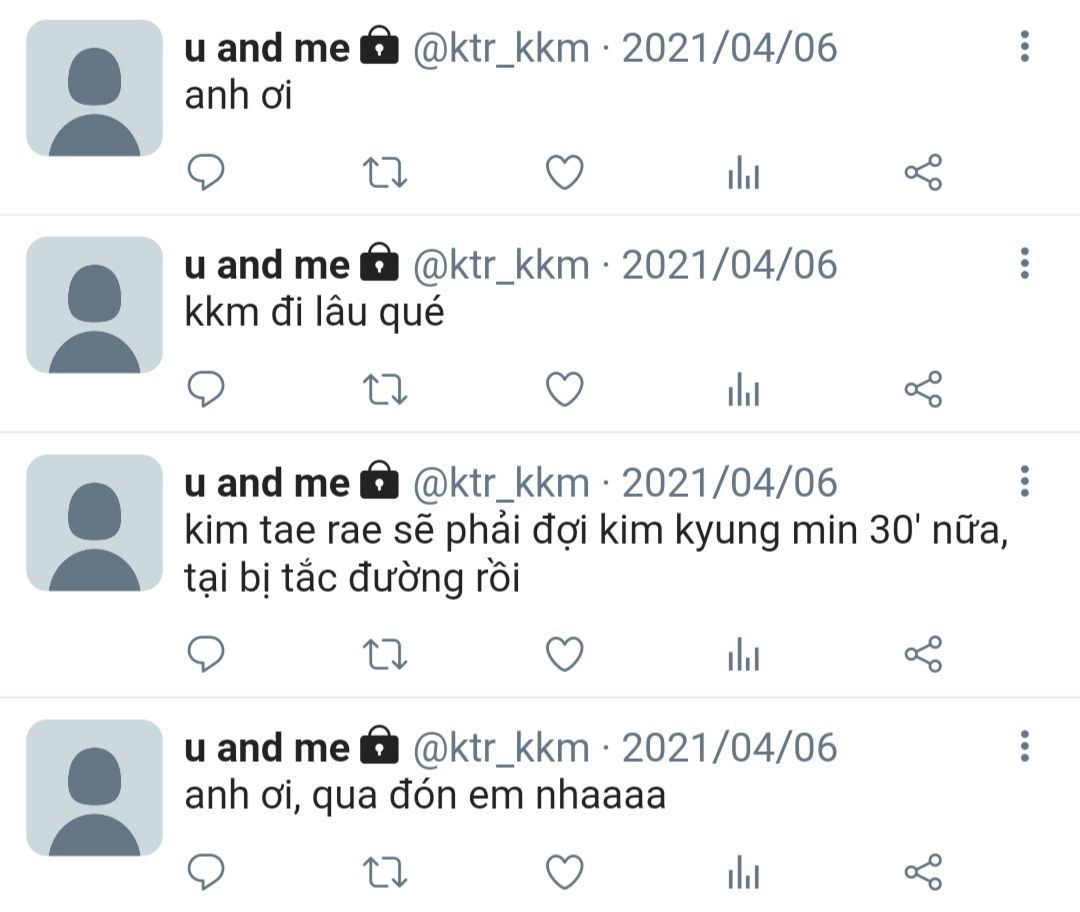Open more options on "kim tae rae" tweet

[1025, 481]
